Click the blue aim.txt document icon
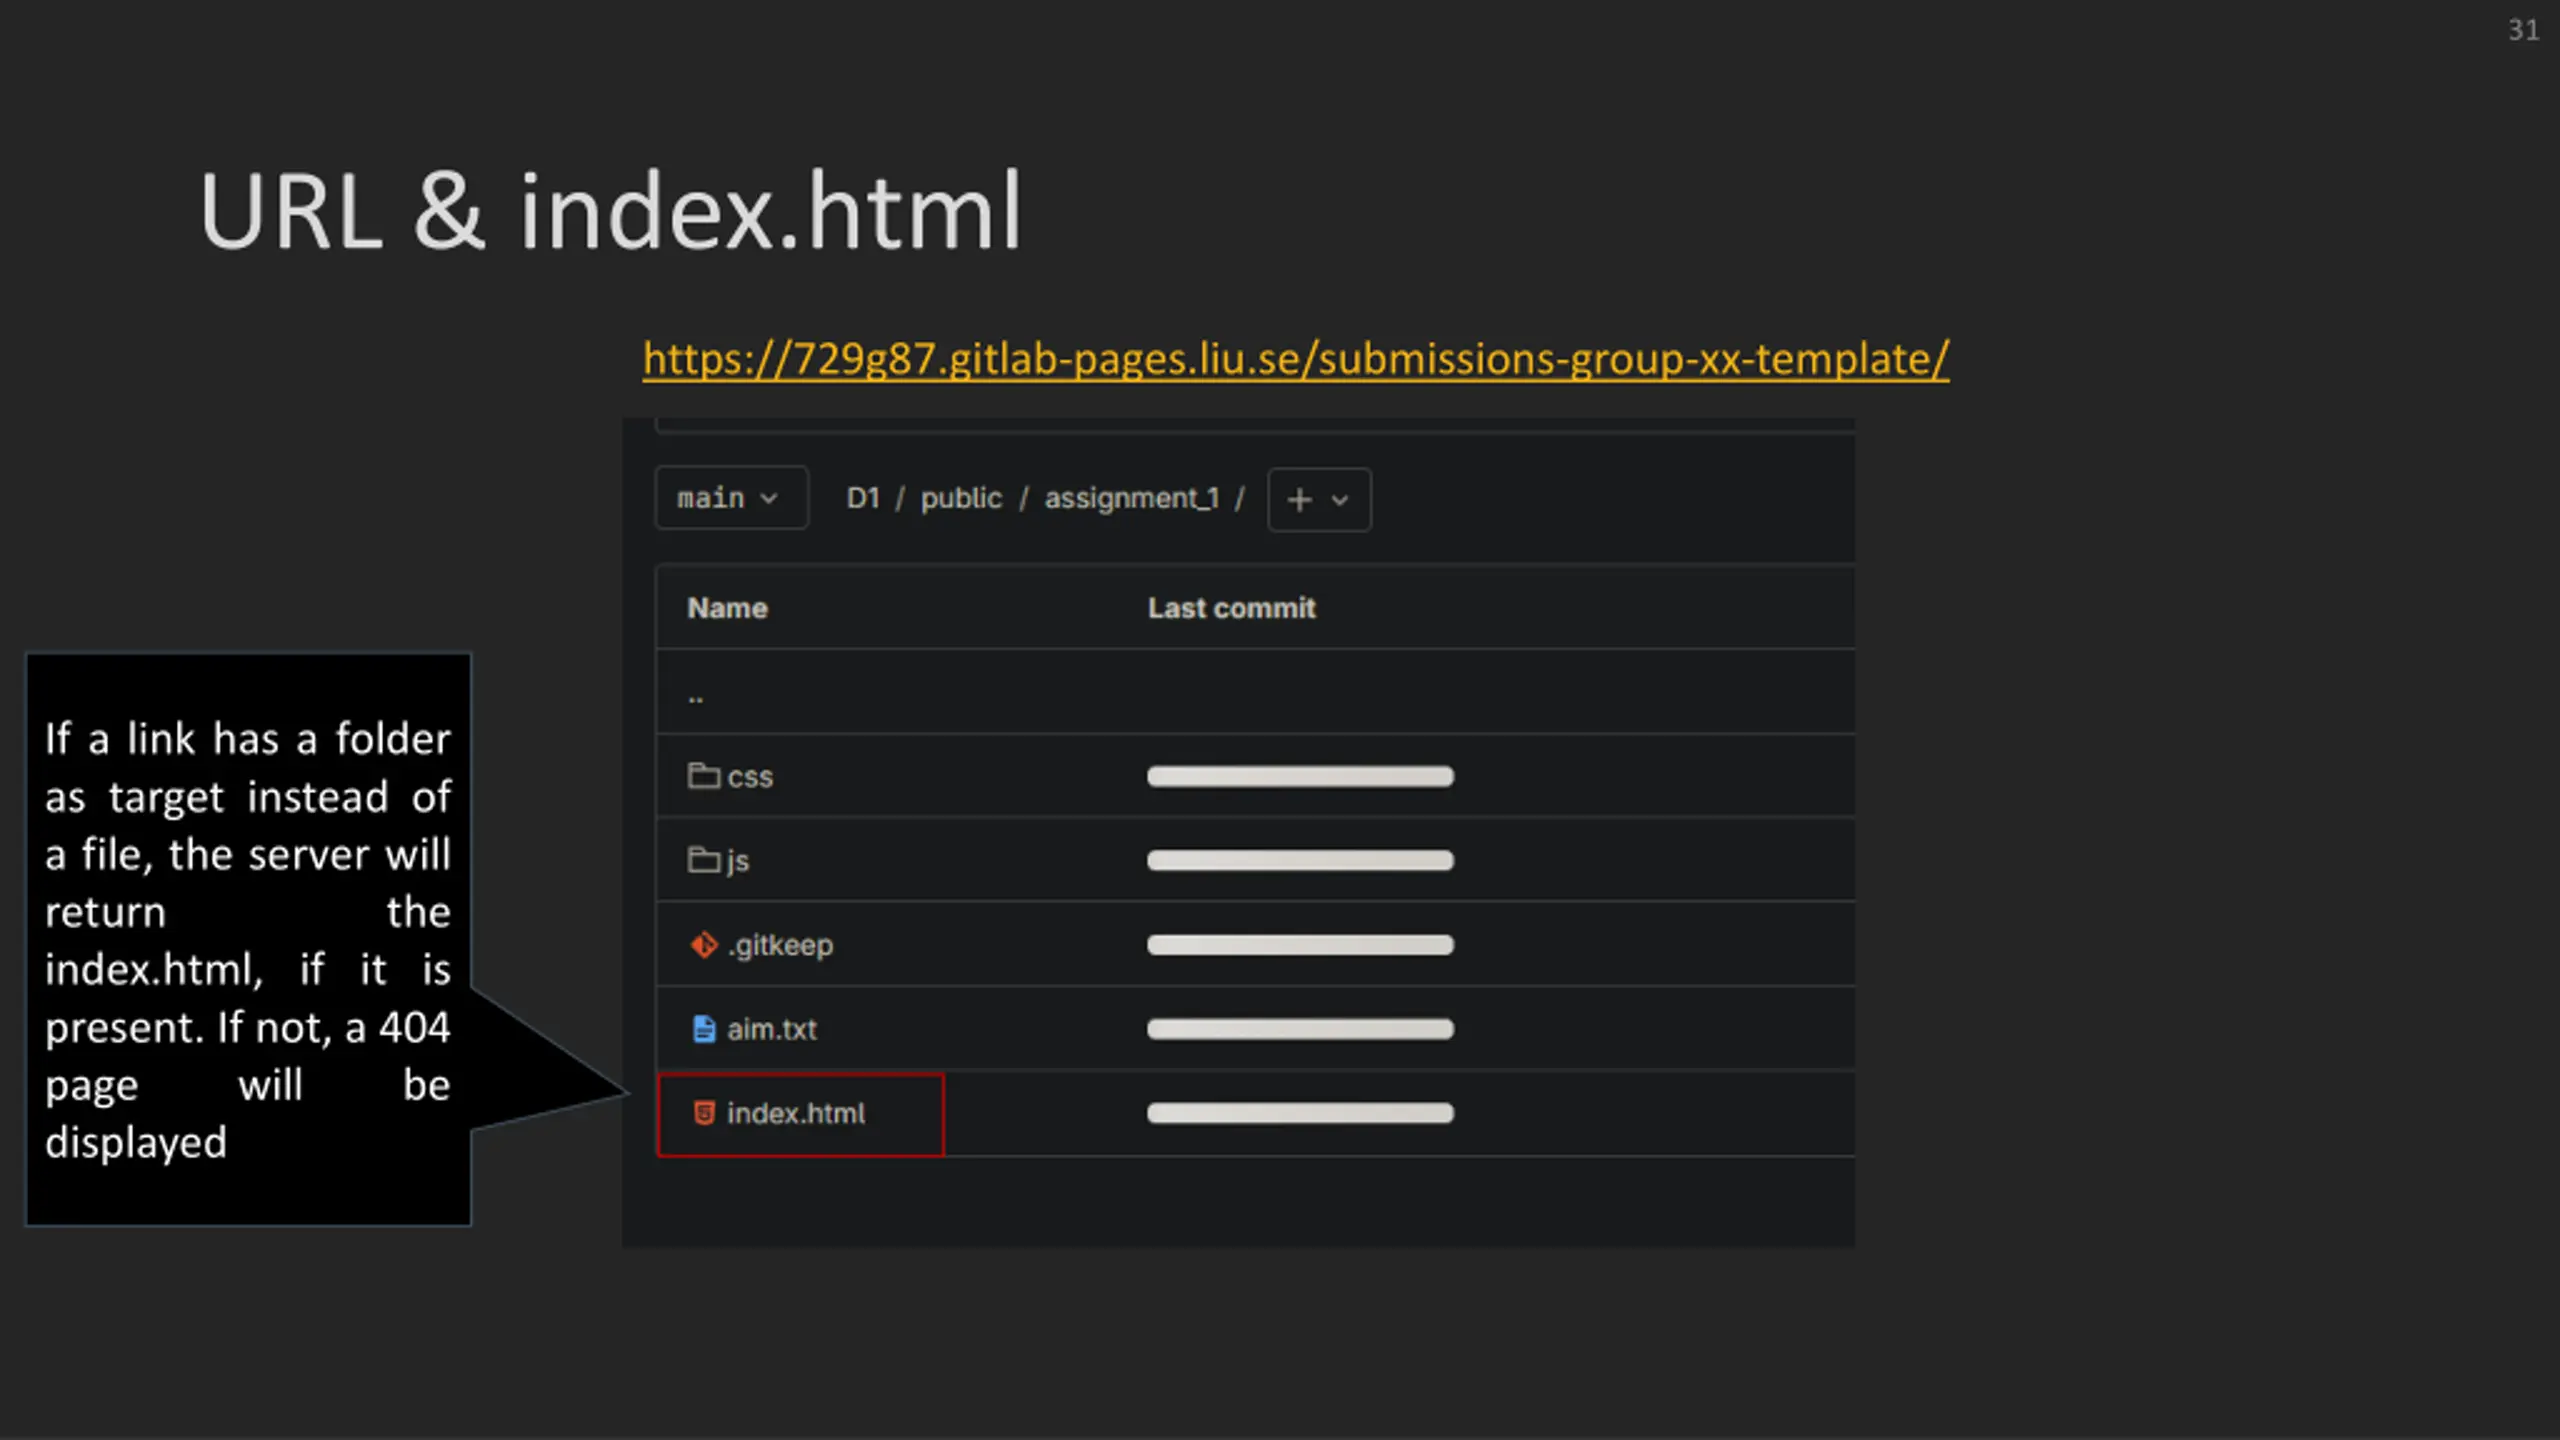The image size is (2560, 1440). tap(704, 1029)
